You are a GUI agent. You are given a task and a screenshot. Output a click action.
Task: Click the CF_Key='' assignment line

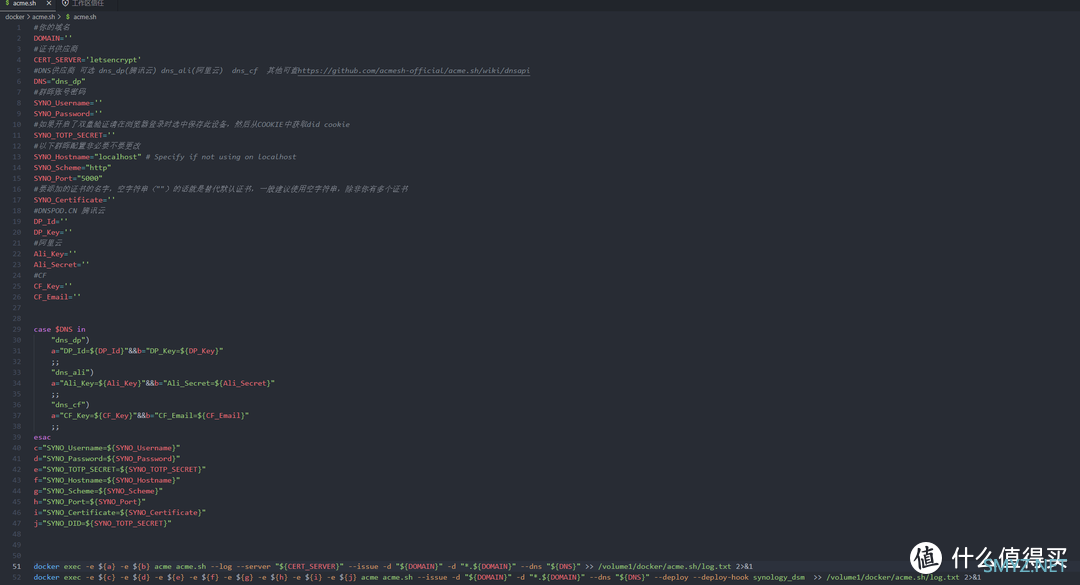(x=52, y=286)
